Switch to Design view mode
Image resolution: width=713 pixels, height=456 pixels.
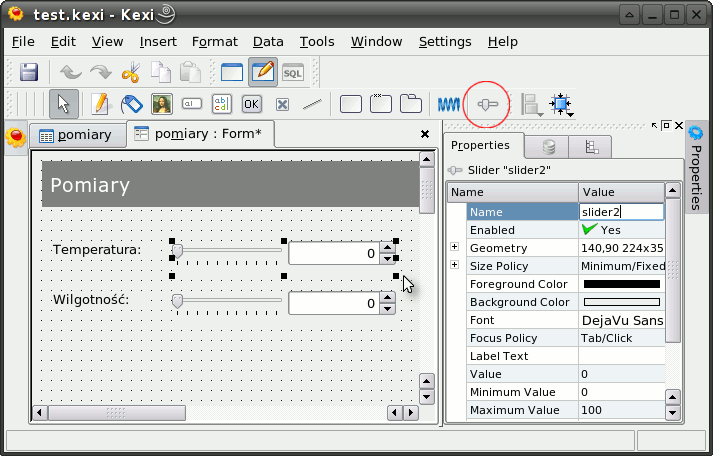tap(263, 72)
